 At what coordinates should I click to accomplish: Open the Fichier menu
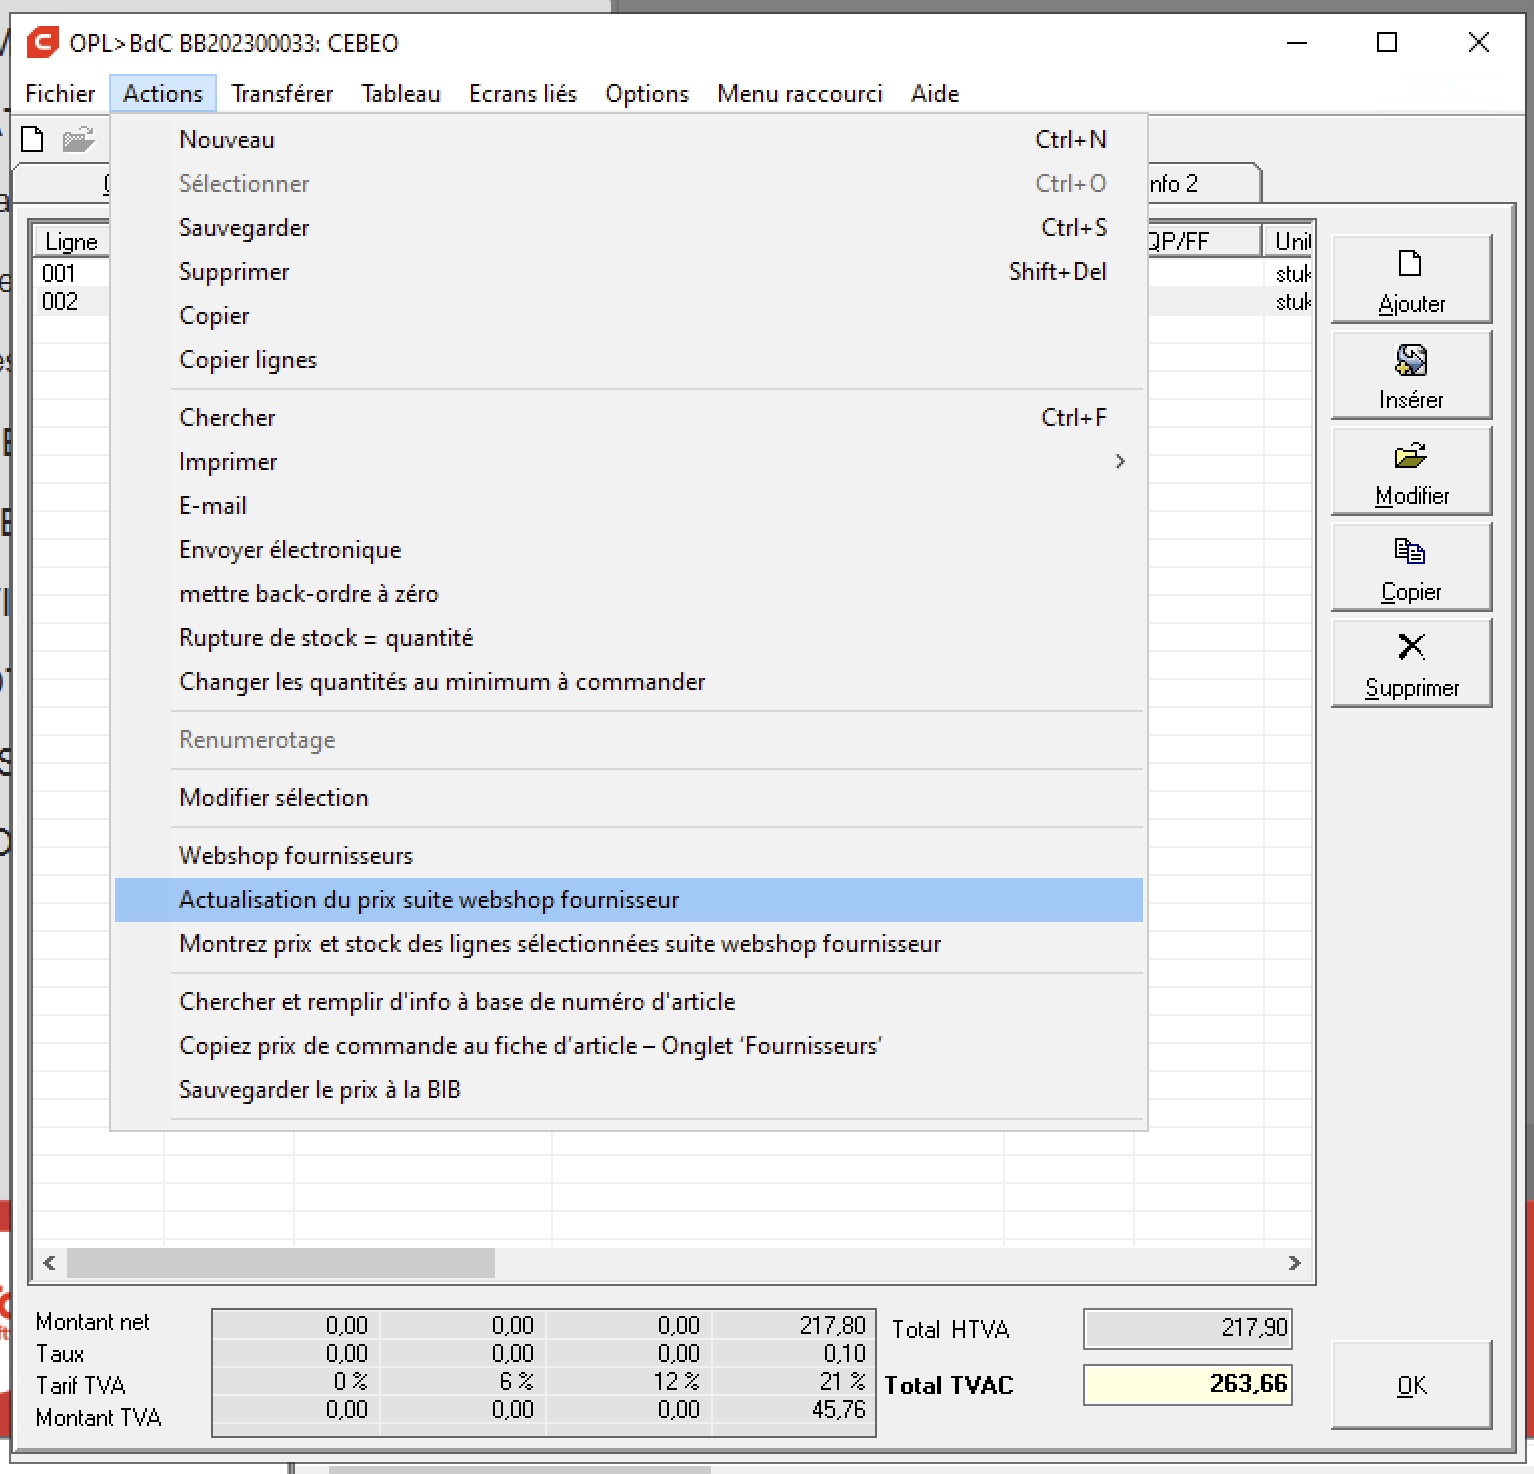pyautogui.click(x=60, y=93)
